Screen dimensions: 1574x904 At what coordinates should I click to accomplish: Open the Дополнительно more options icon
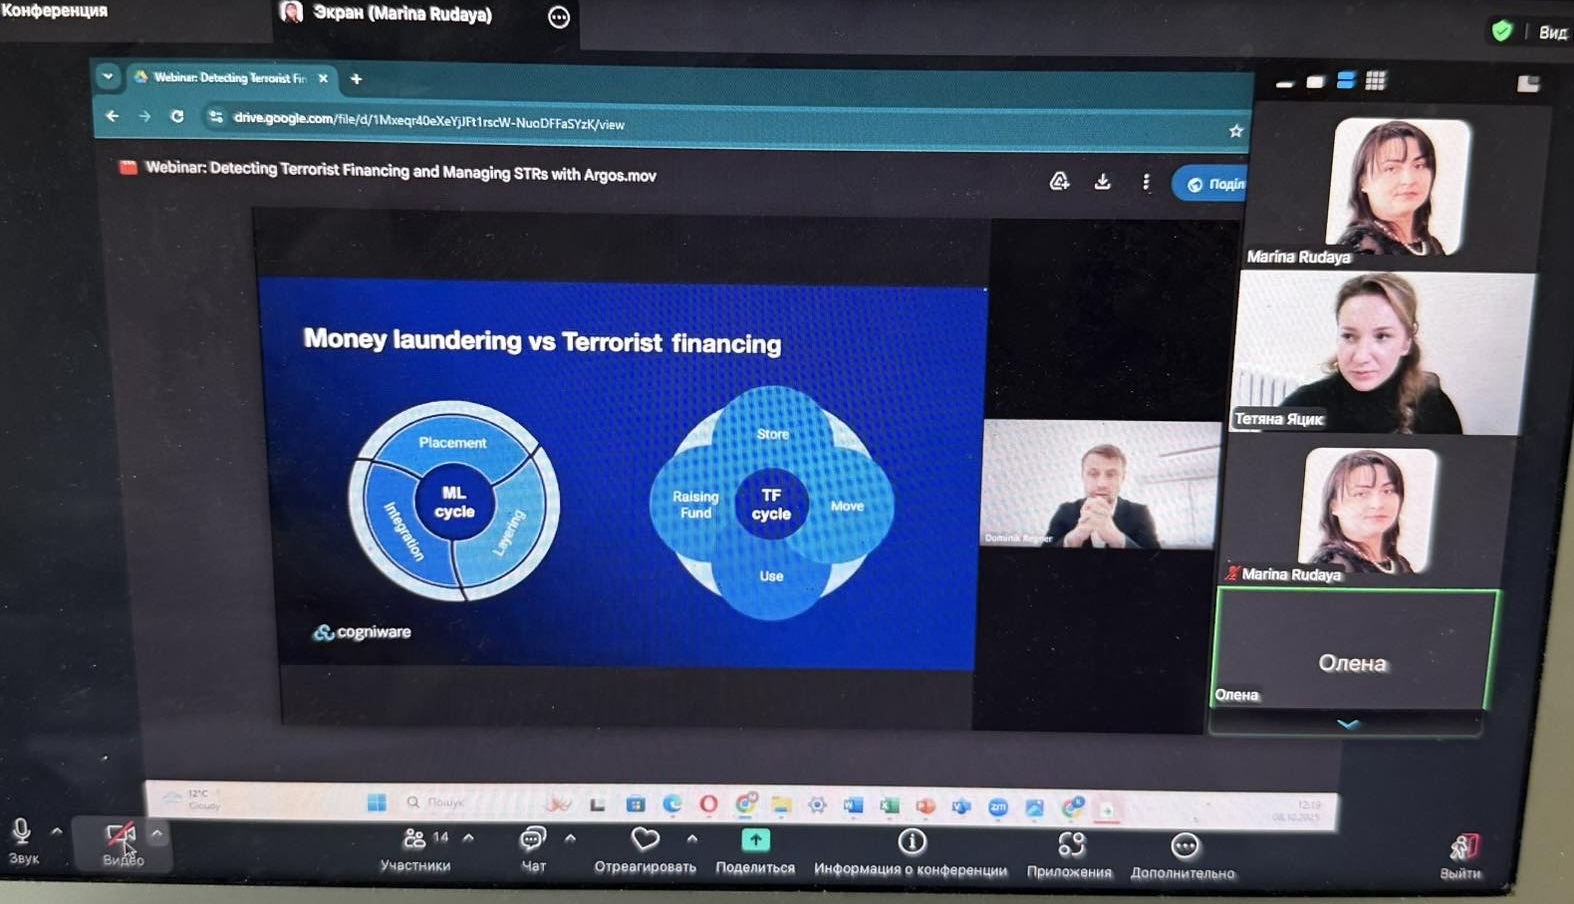pos(1184,848)
